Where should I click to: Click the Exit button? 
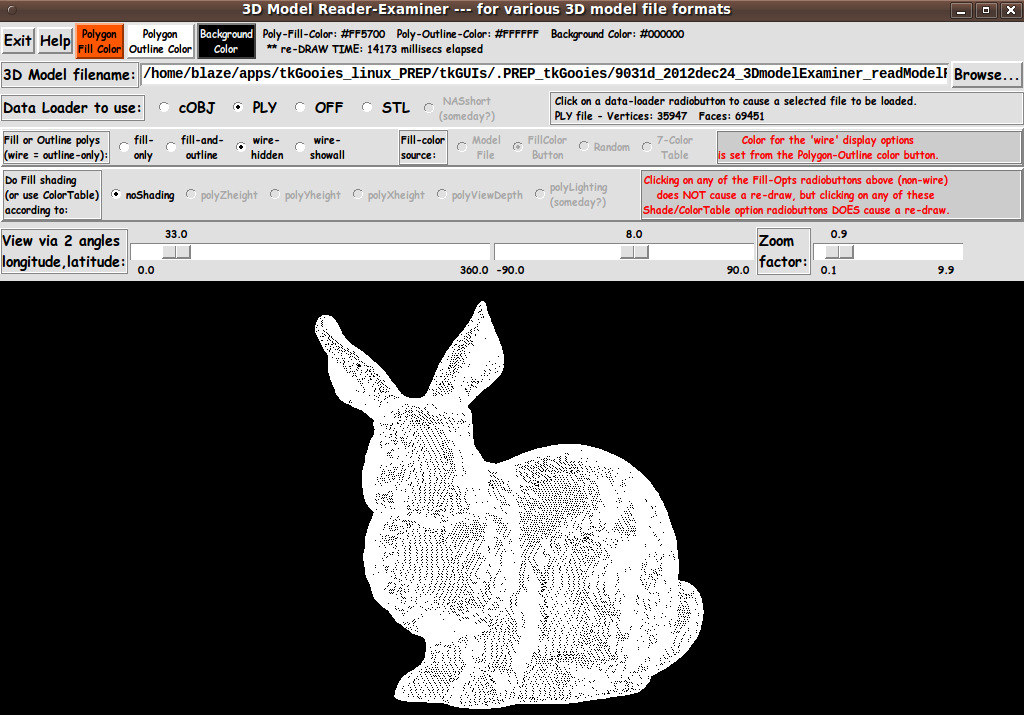[18, 41]
